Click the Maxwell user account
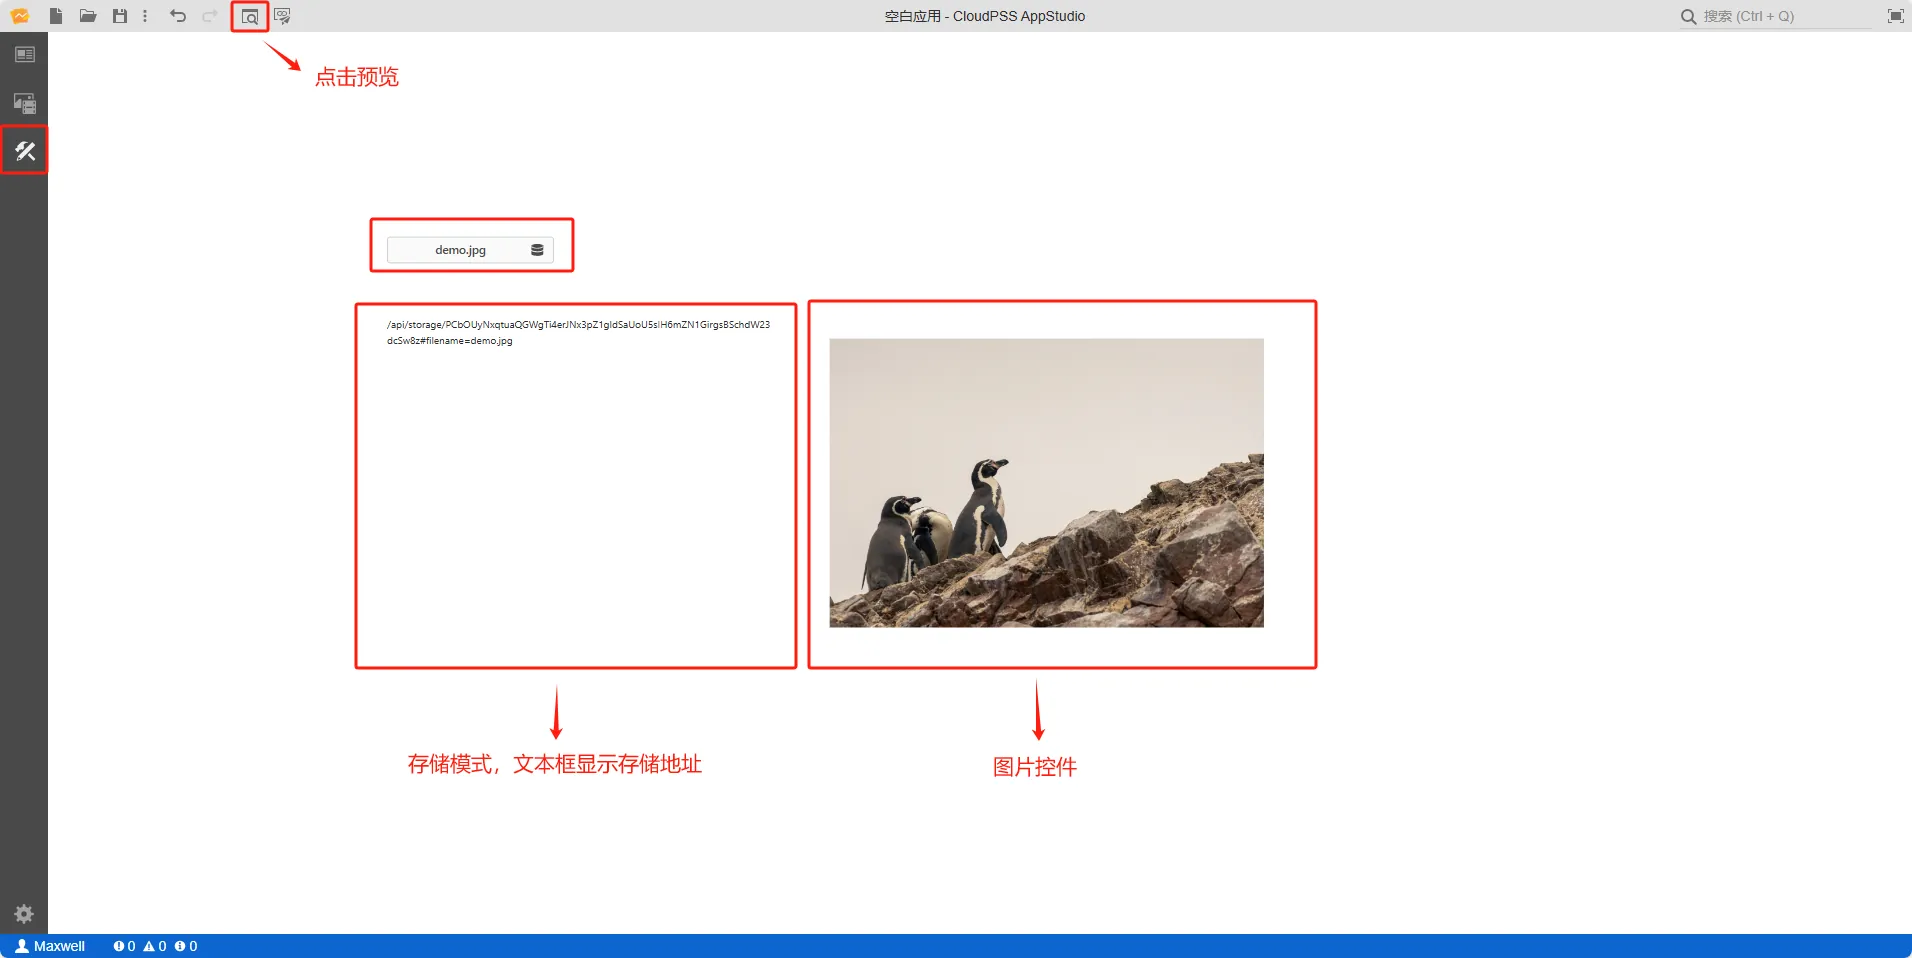The height and width of the screenshot is (958, 1912). pyautogui.click(x=51, y=946)
